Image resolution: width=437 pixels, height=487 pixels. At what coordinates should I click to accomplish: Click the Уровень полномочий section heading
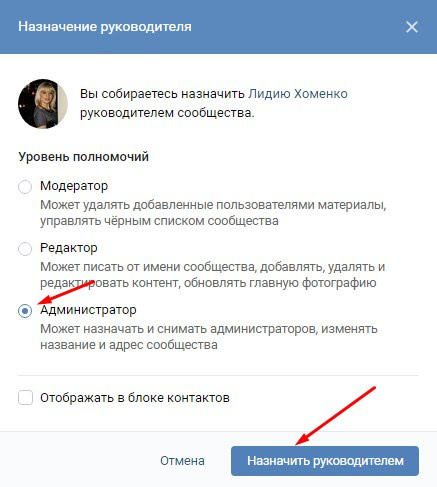(83, 157)
